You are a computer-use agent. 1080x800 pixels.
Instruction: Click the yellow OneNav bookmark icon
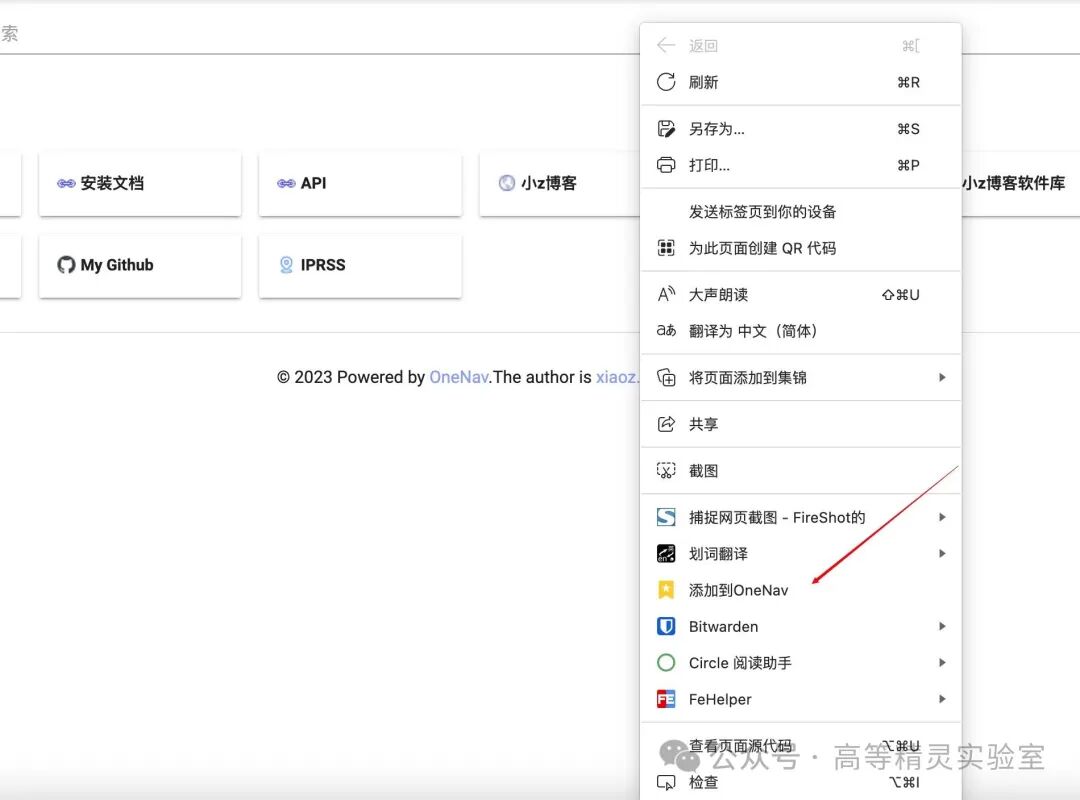pyautogui.click(x=665, y=590)
